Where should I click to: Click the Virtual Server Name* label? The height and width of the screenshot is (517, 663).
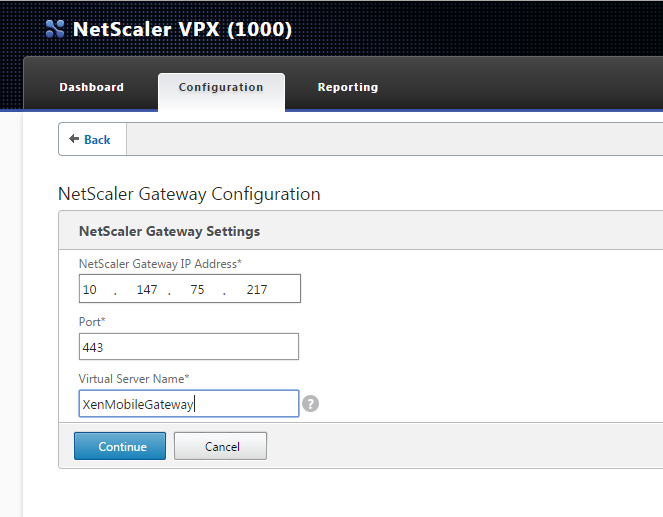(134, 379)
